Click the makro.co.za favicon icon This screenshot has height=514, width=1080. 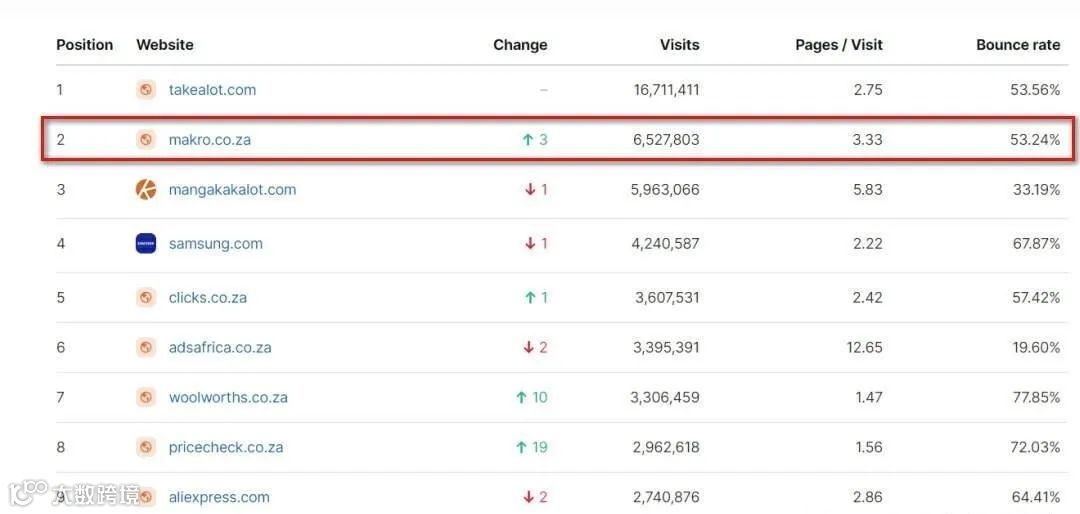tap(146, 140)
